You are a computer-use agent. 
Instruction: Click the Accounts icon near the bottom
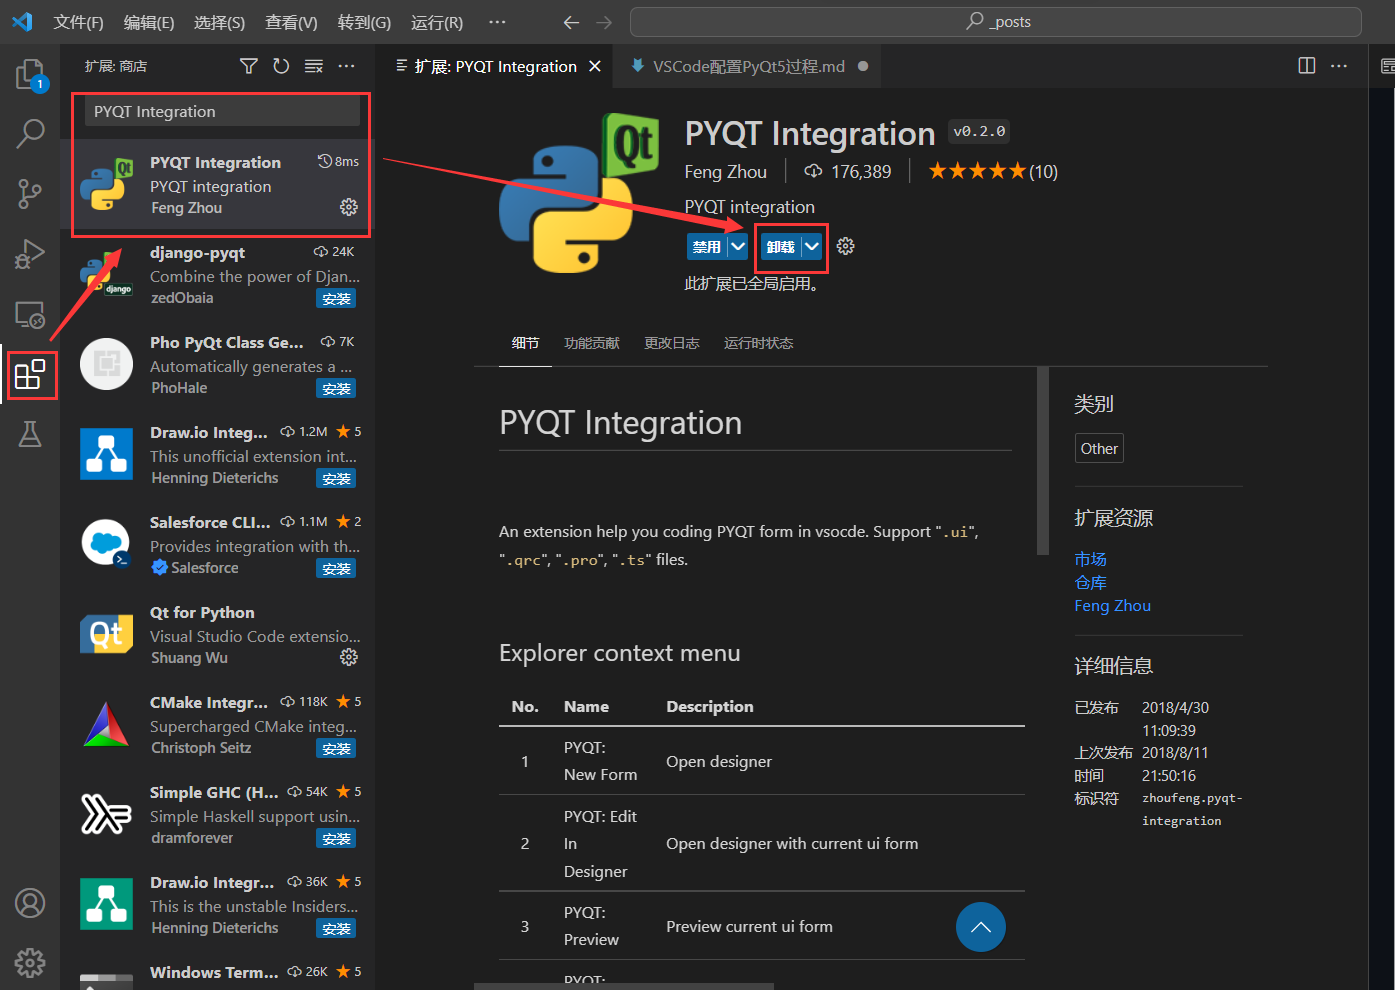tap(30, 903)
